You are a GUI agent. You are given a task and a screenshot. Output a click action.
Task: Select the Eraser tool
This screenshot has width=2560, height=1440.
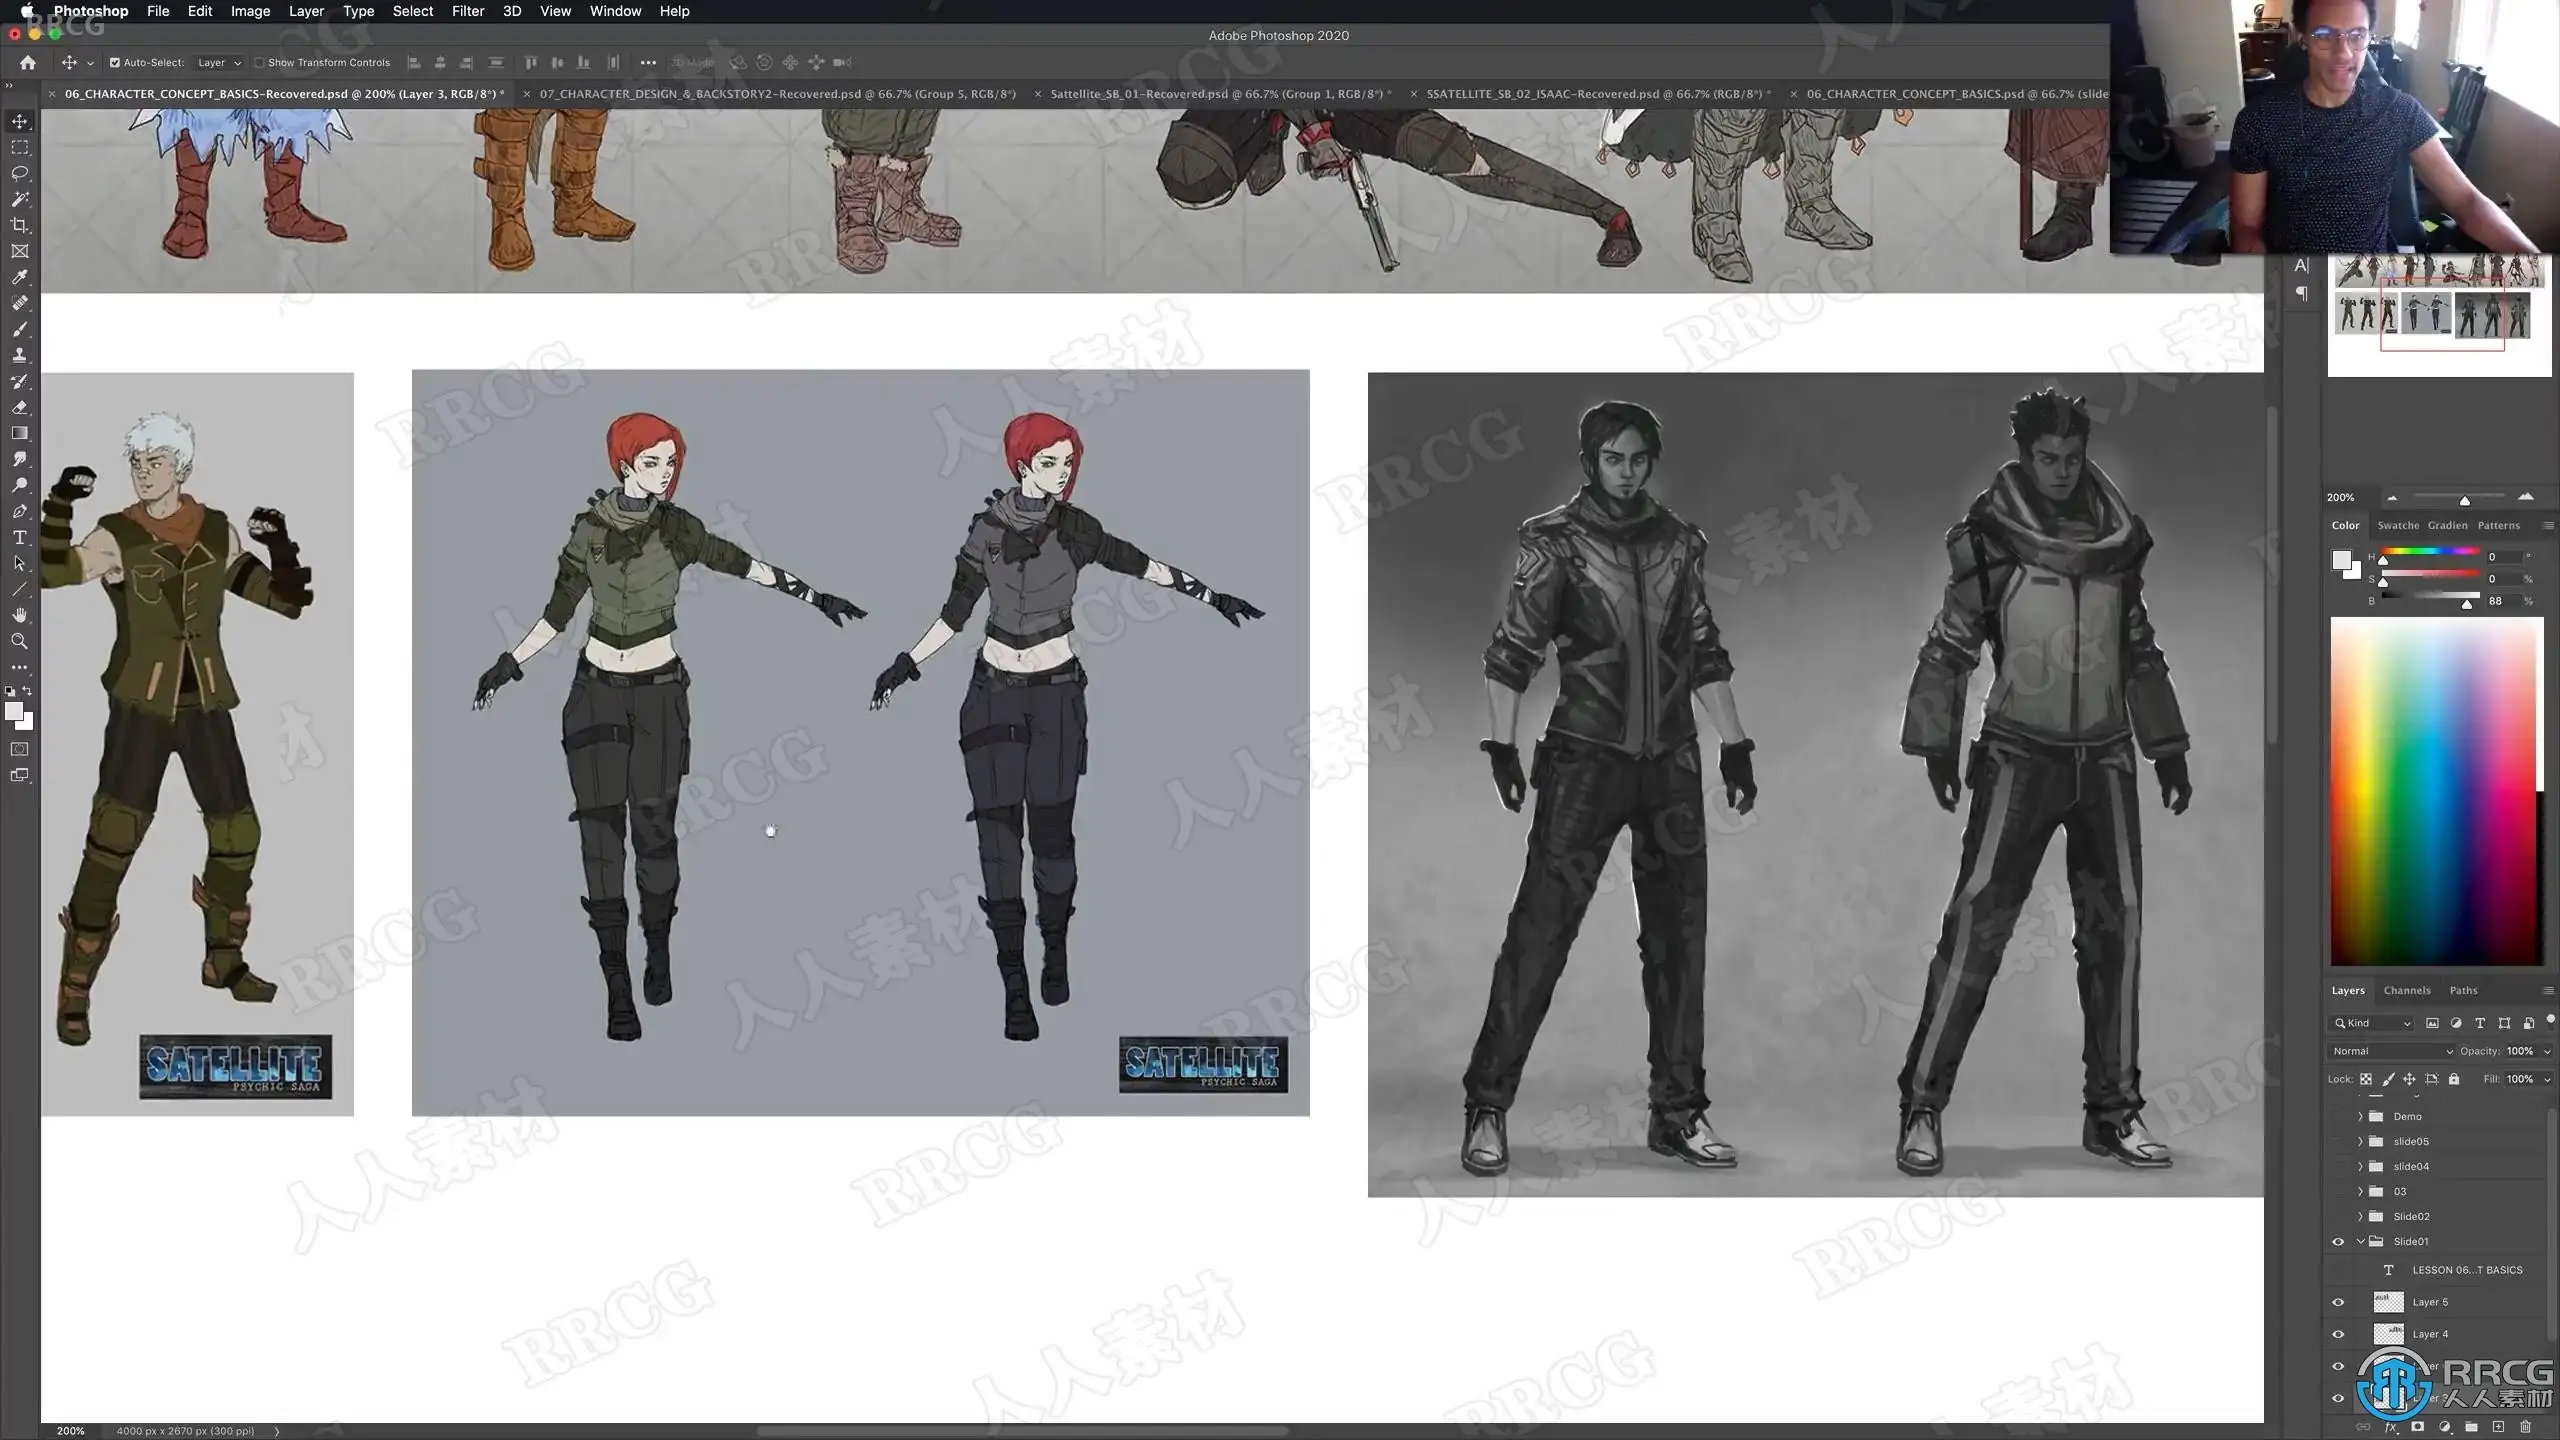(x=19, y=407)
